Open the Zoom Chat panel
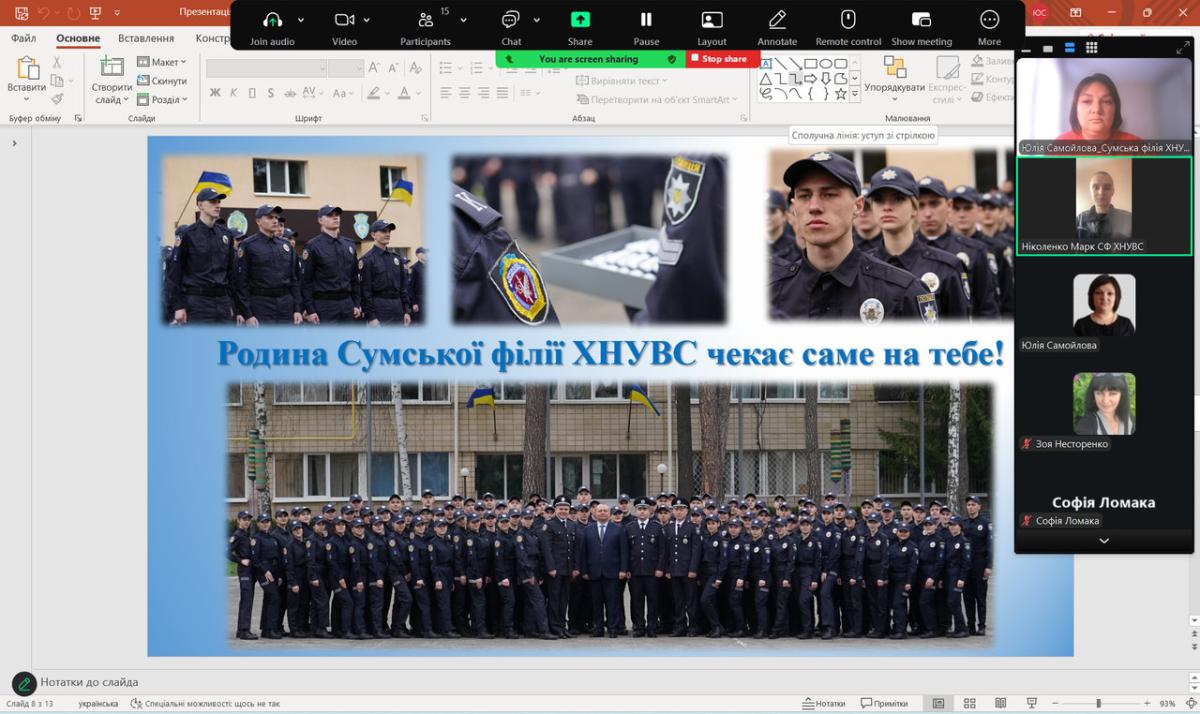1200x714 pixels. pyautogui.click(x=511, y=20)
